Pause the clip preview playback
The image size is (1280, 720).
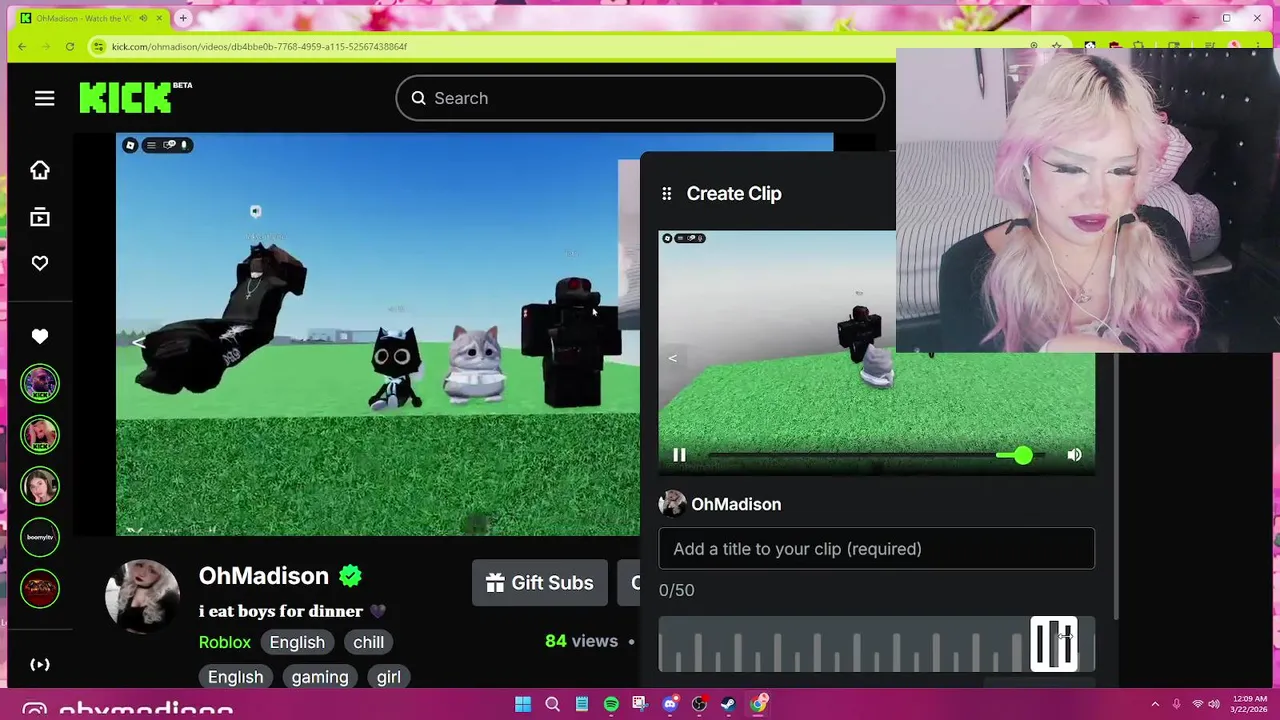[x=680, y=455]
